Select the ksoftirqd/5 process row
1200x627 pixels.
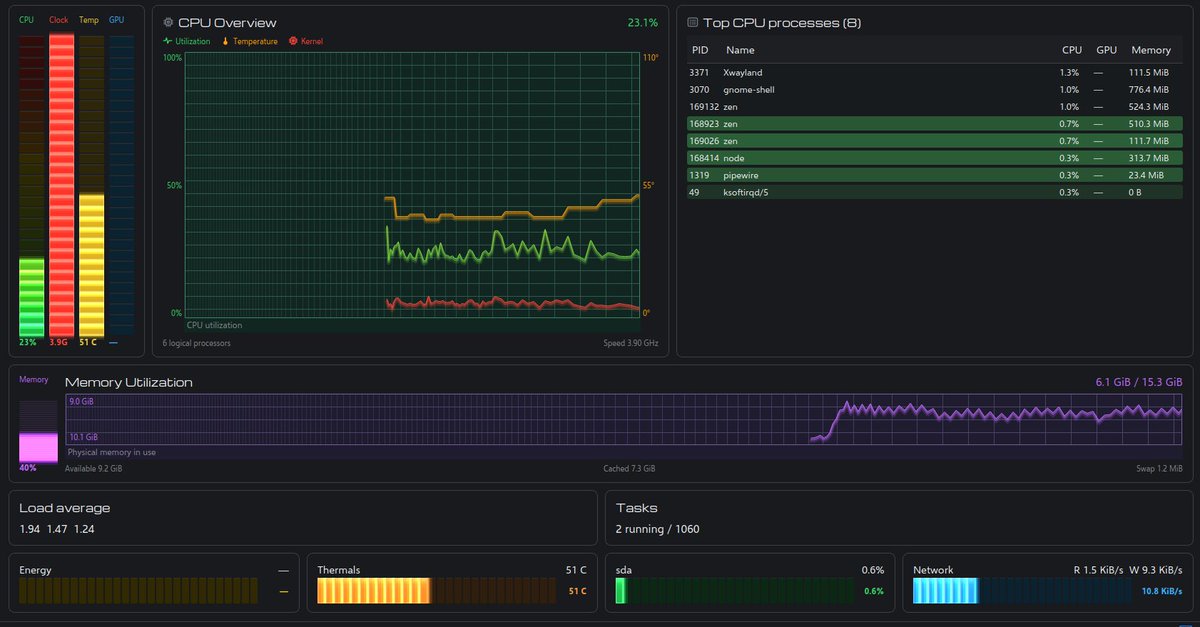tap(934, 192)
